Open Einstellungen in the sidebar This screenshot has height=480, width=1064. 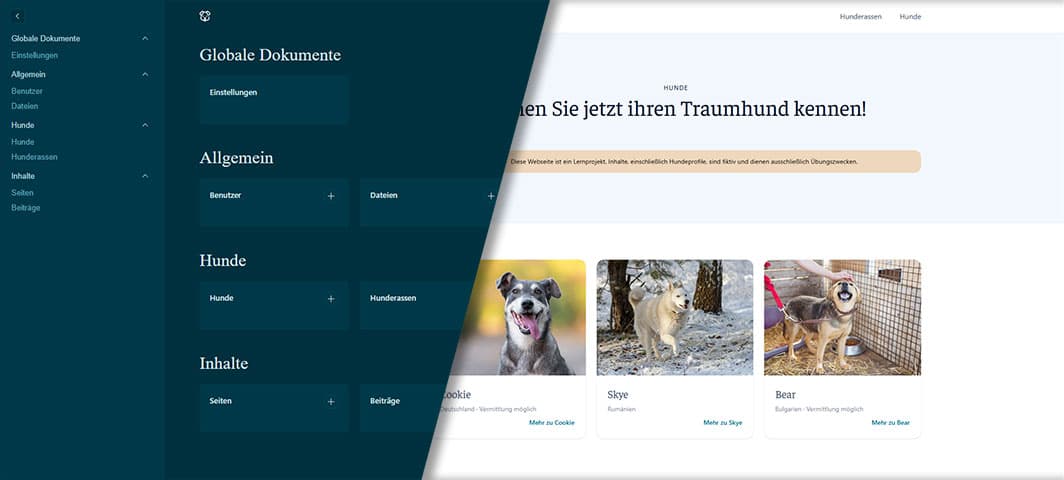(34, 55)
